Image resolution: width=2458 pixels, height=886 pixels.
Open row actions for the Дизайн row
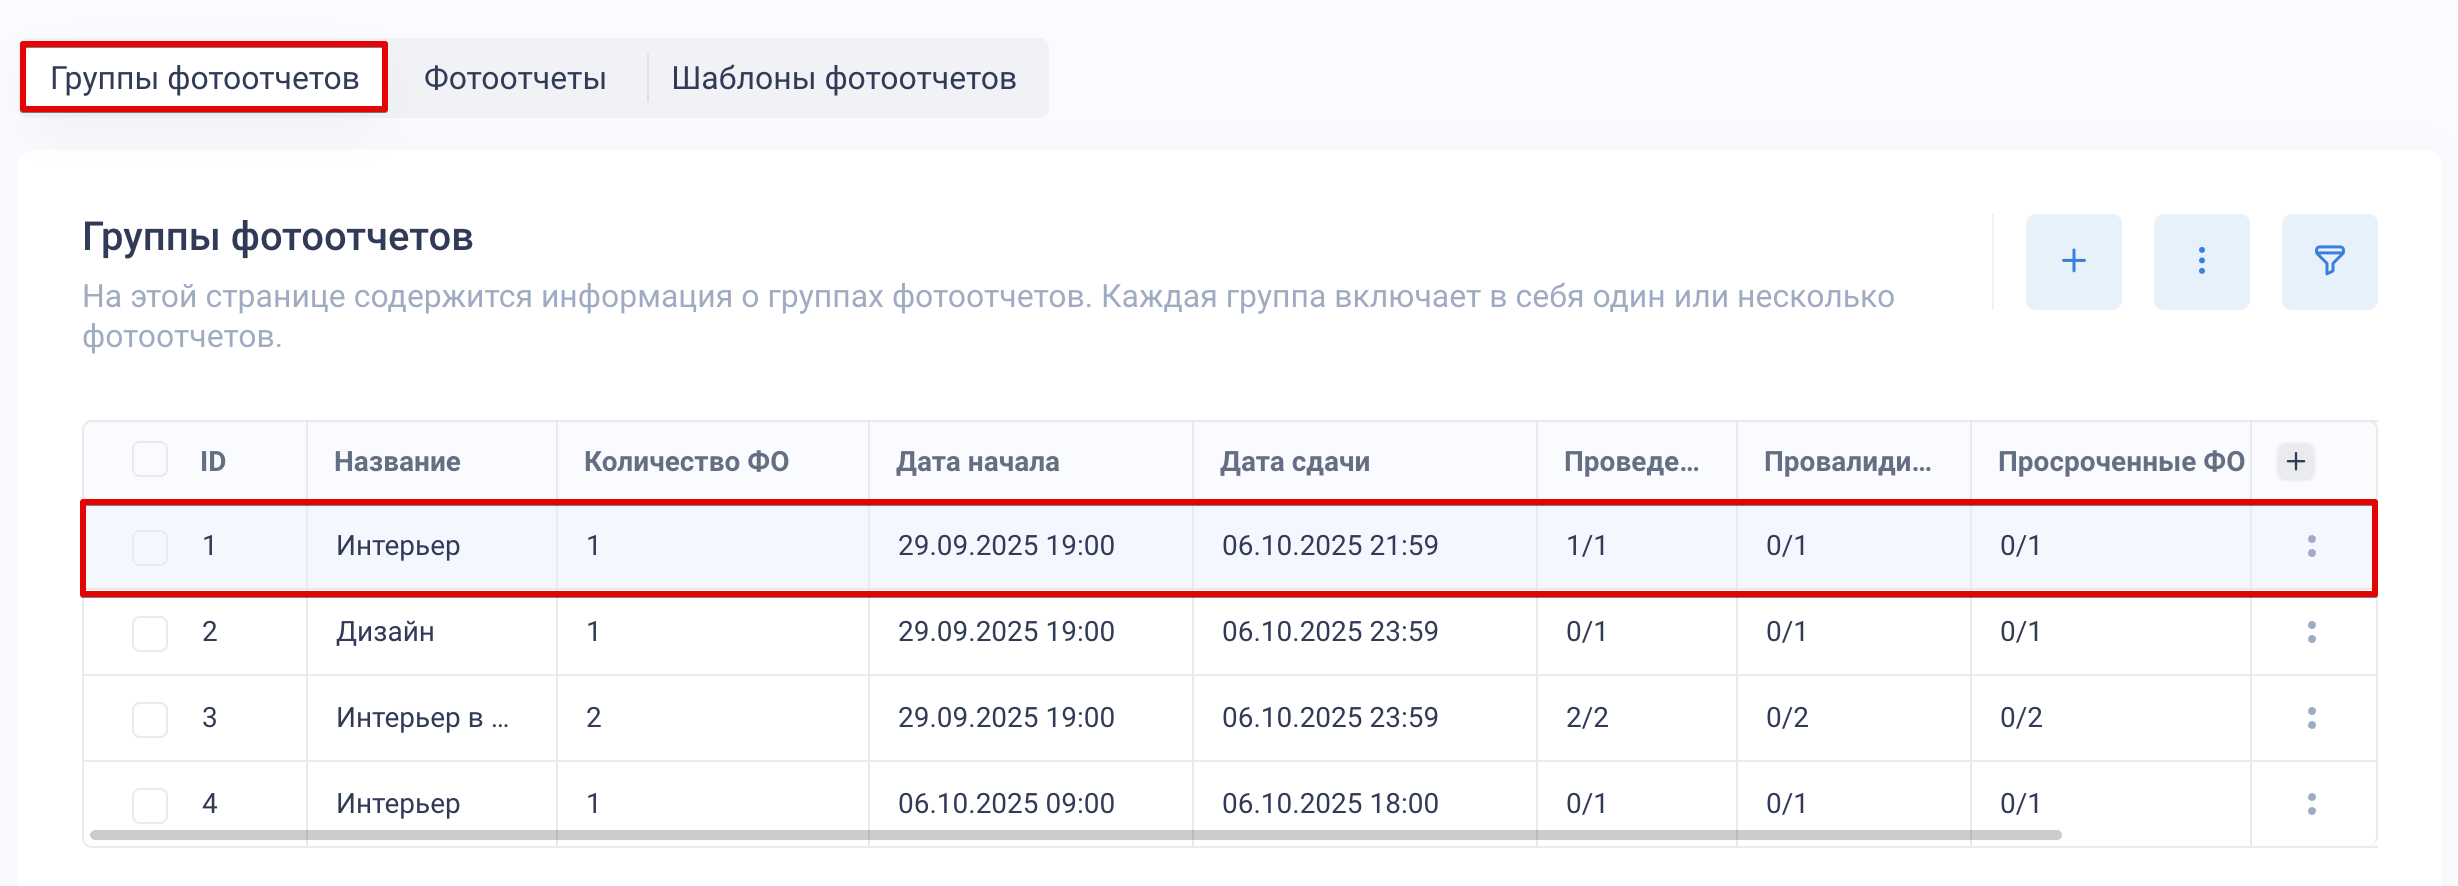2311,632
